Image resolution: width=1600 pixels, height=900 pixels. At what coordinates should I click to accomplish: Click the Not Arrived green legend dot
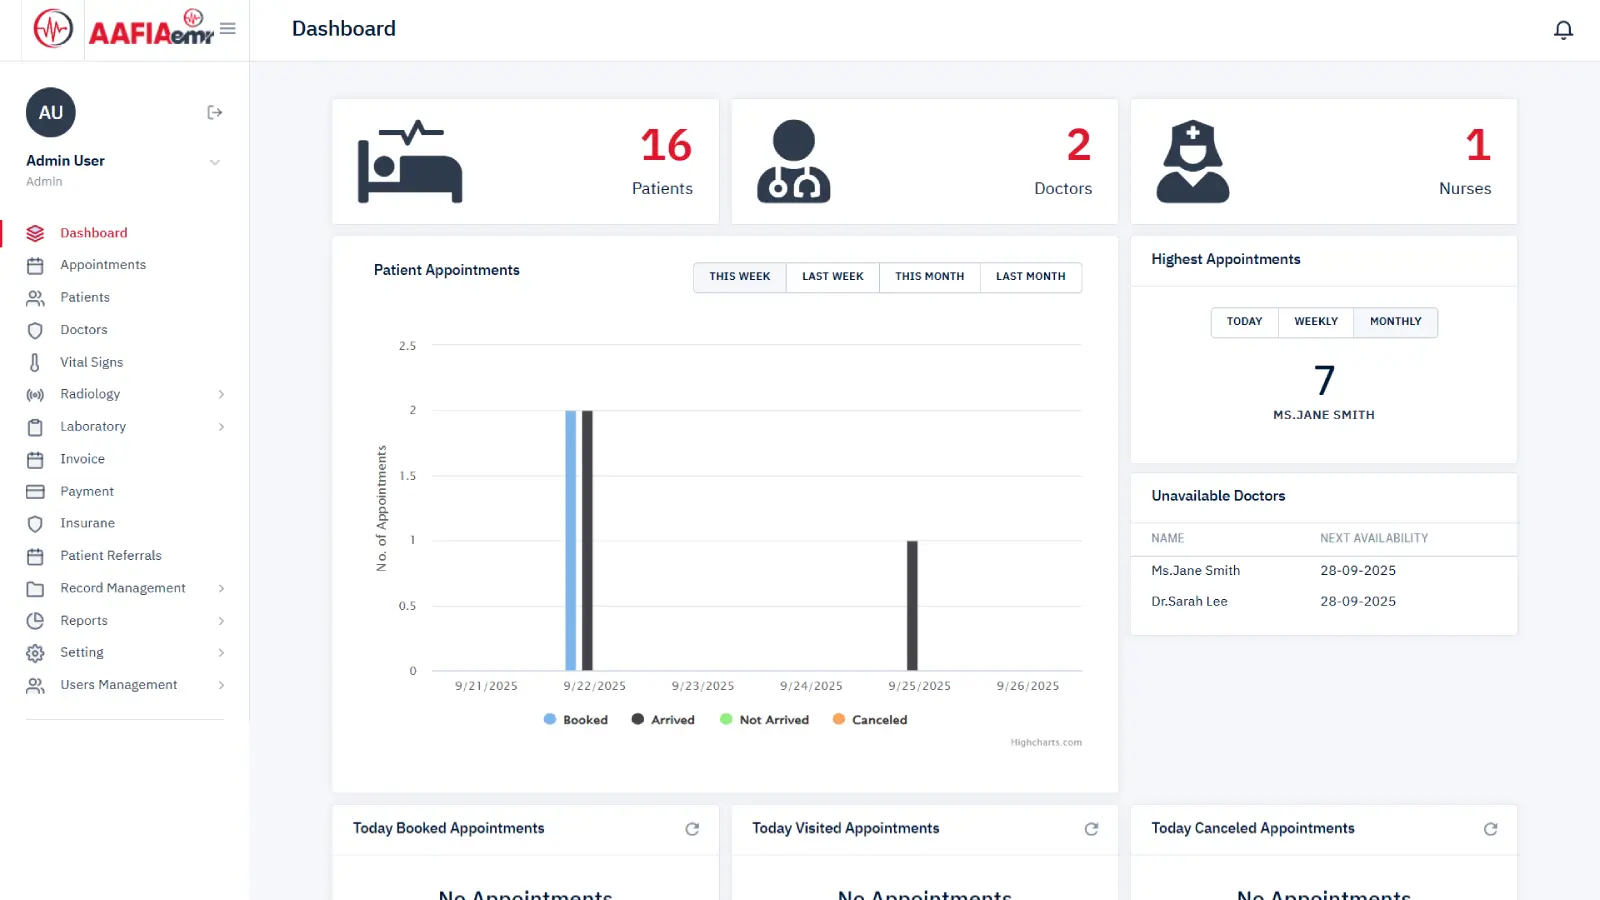tap(726, 720)
